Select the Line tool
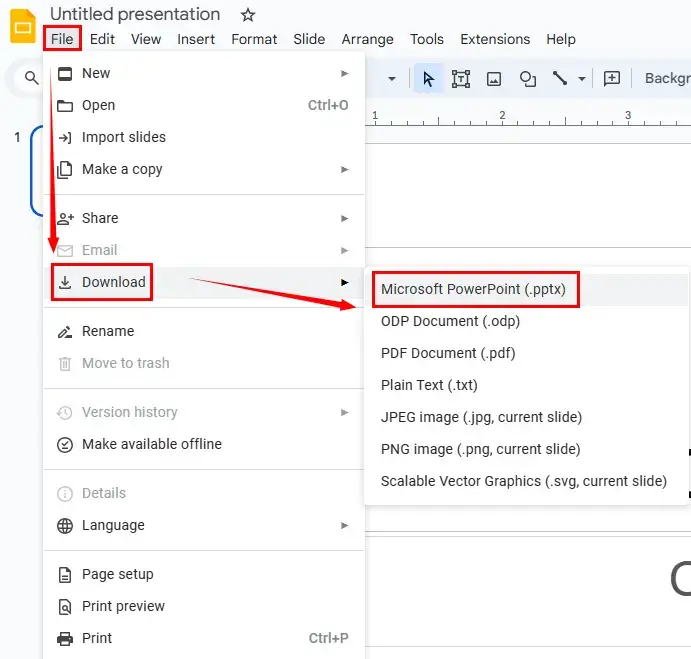Screen dimensions: 691x659 click(x=560, y=78)
